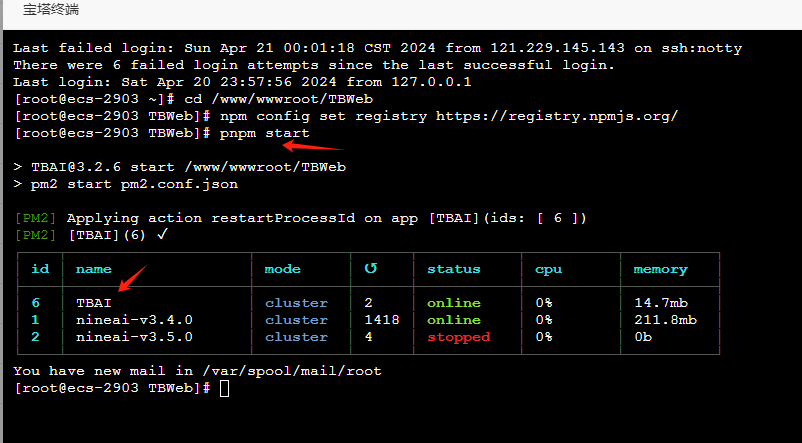Place cursor at the terminal prompt cursor block
802x443 pixels.
(224, 388)
